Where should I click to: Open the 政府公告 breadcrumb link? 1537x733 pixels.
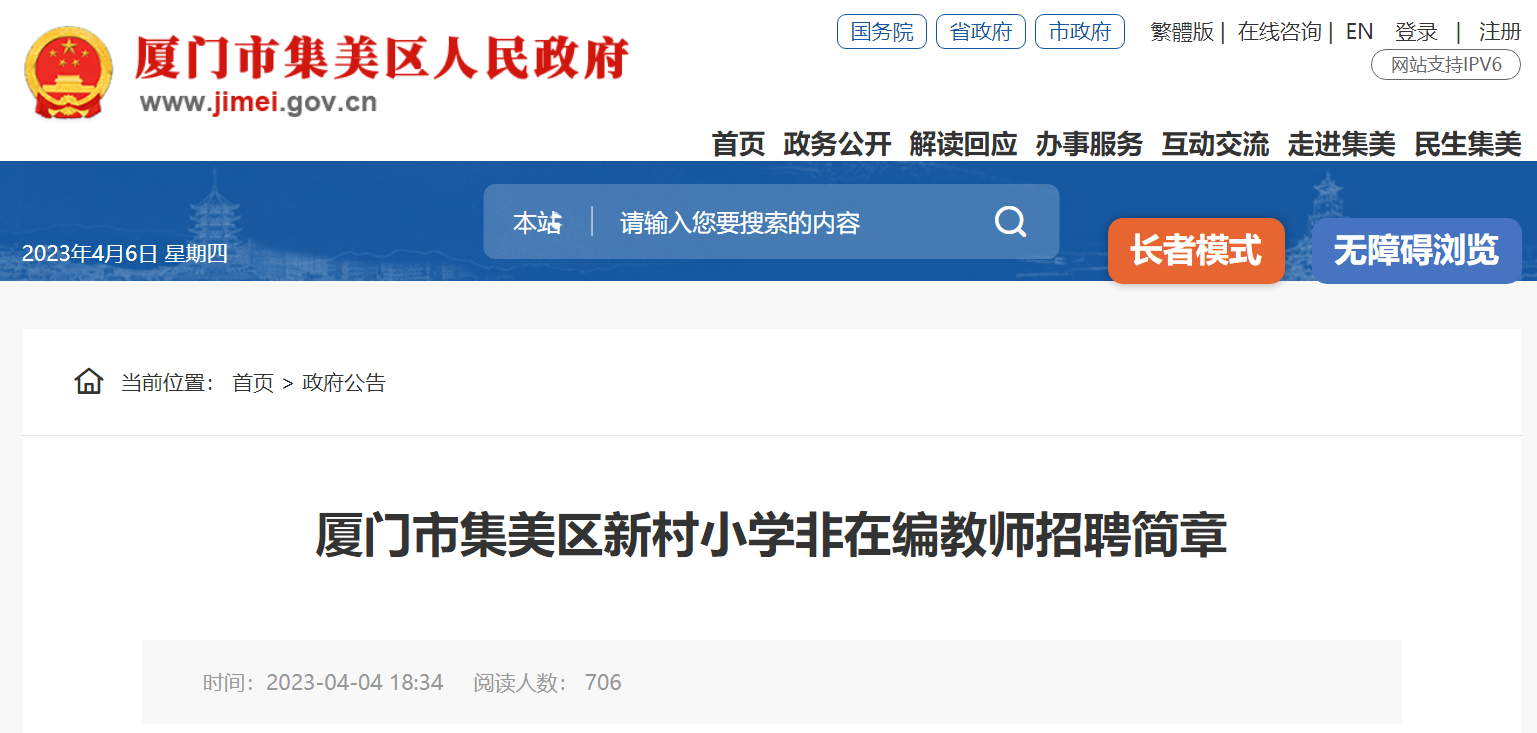coord(344,382)
